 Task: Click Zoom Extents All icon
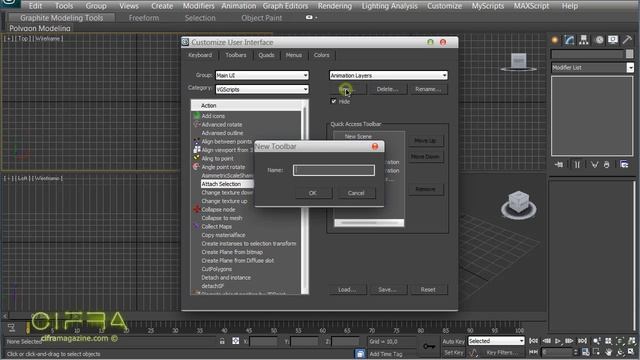pyautogui.click(x=632, y=341)
